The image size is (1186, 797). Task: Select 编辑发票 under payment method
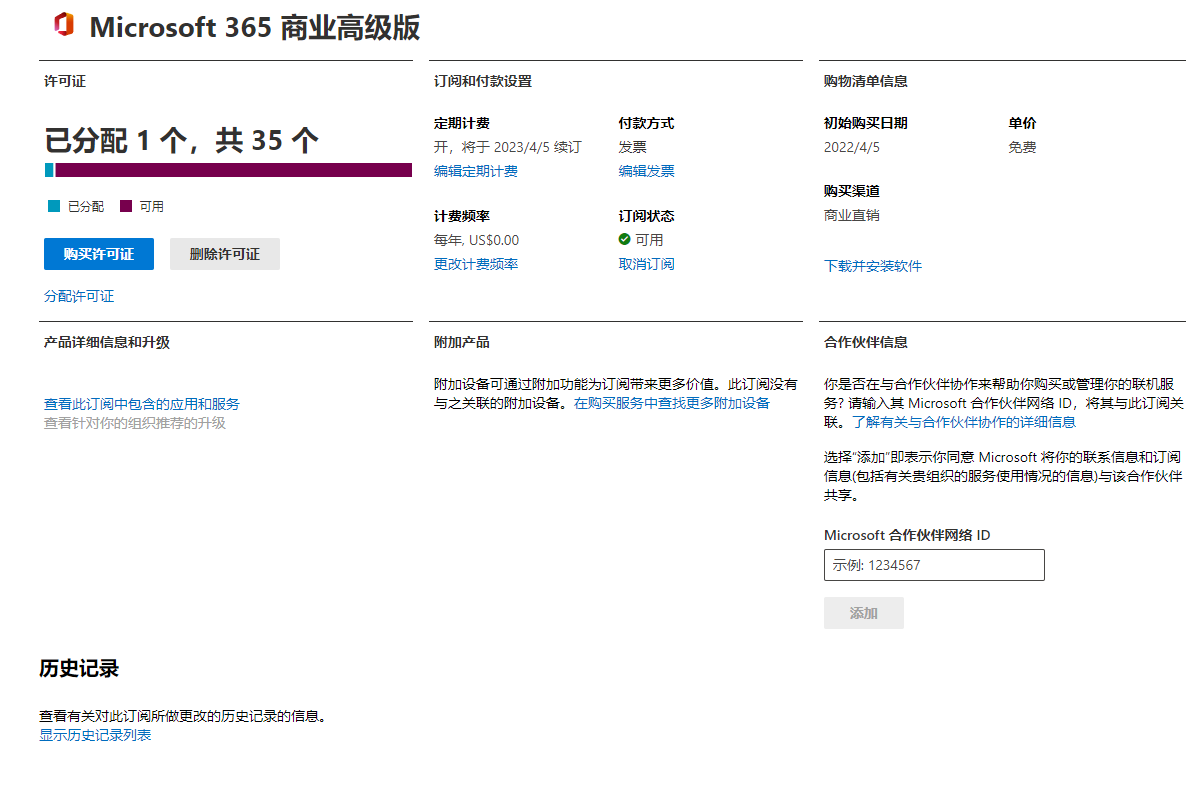tap(646, 171)
